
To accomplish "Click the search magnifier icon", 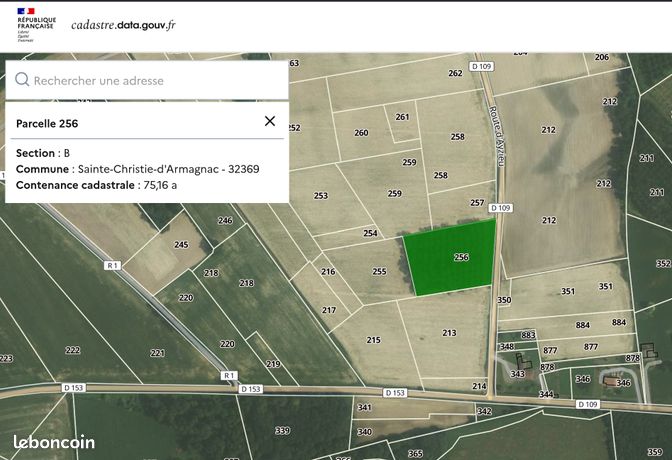I will pyautogui.click(x=22, y=79).
